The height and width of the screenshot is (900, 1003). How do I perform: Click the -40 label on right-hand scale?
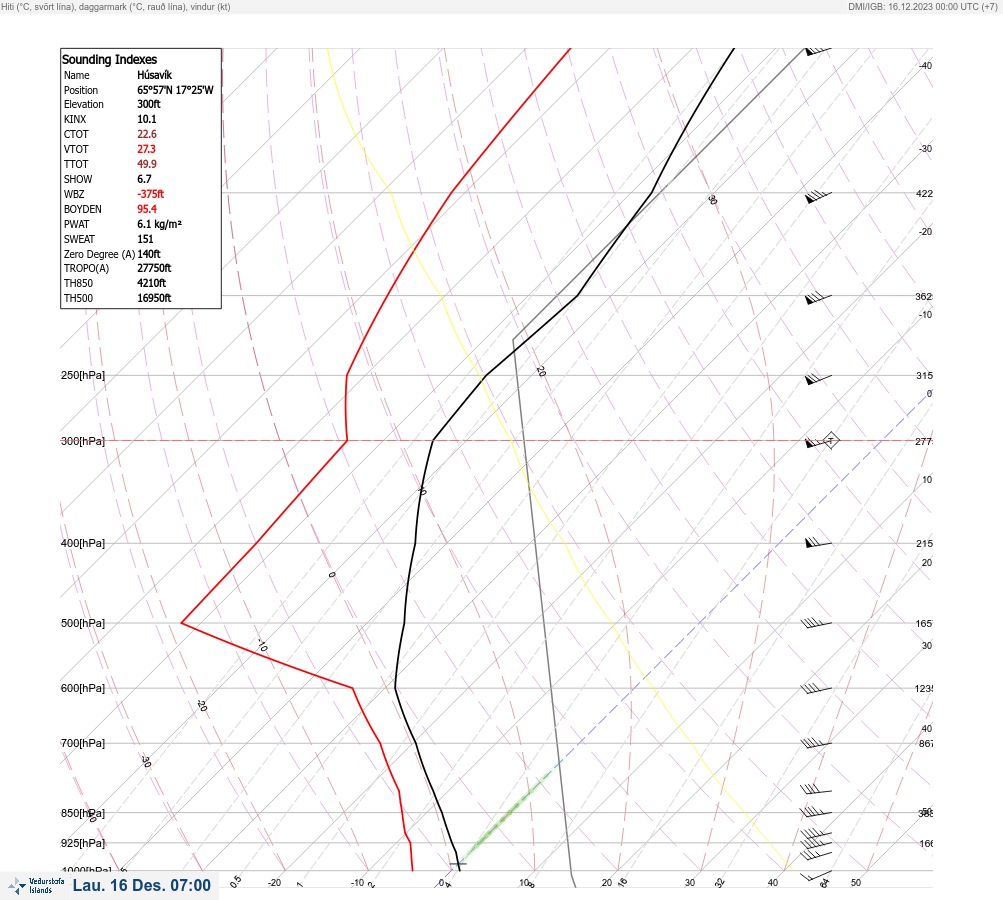[925, 65]
